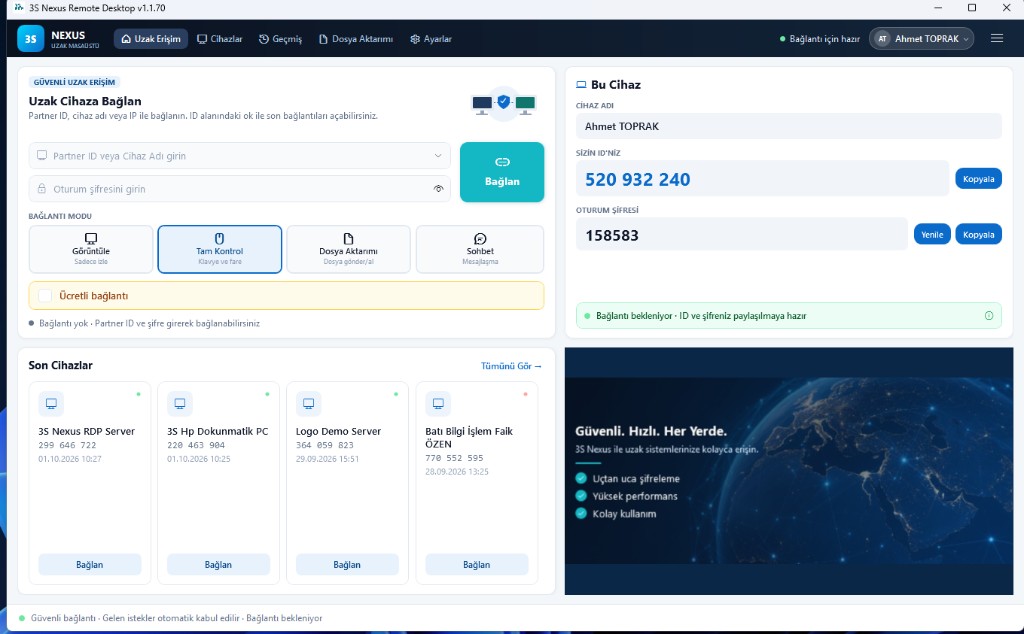Open the Ahmet TOPRAK account dropdown
This screenshot has width=1024, height=634.
tap(921, 39)
